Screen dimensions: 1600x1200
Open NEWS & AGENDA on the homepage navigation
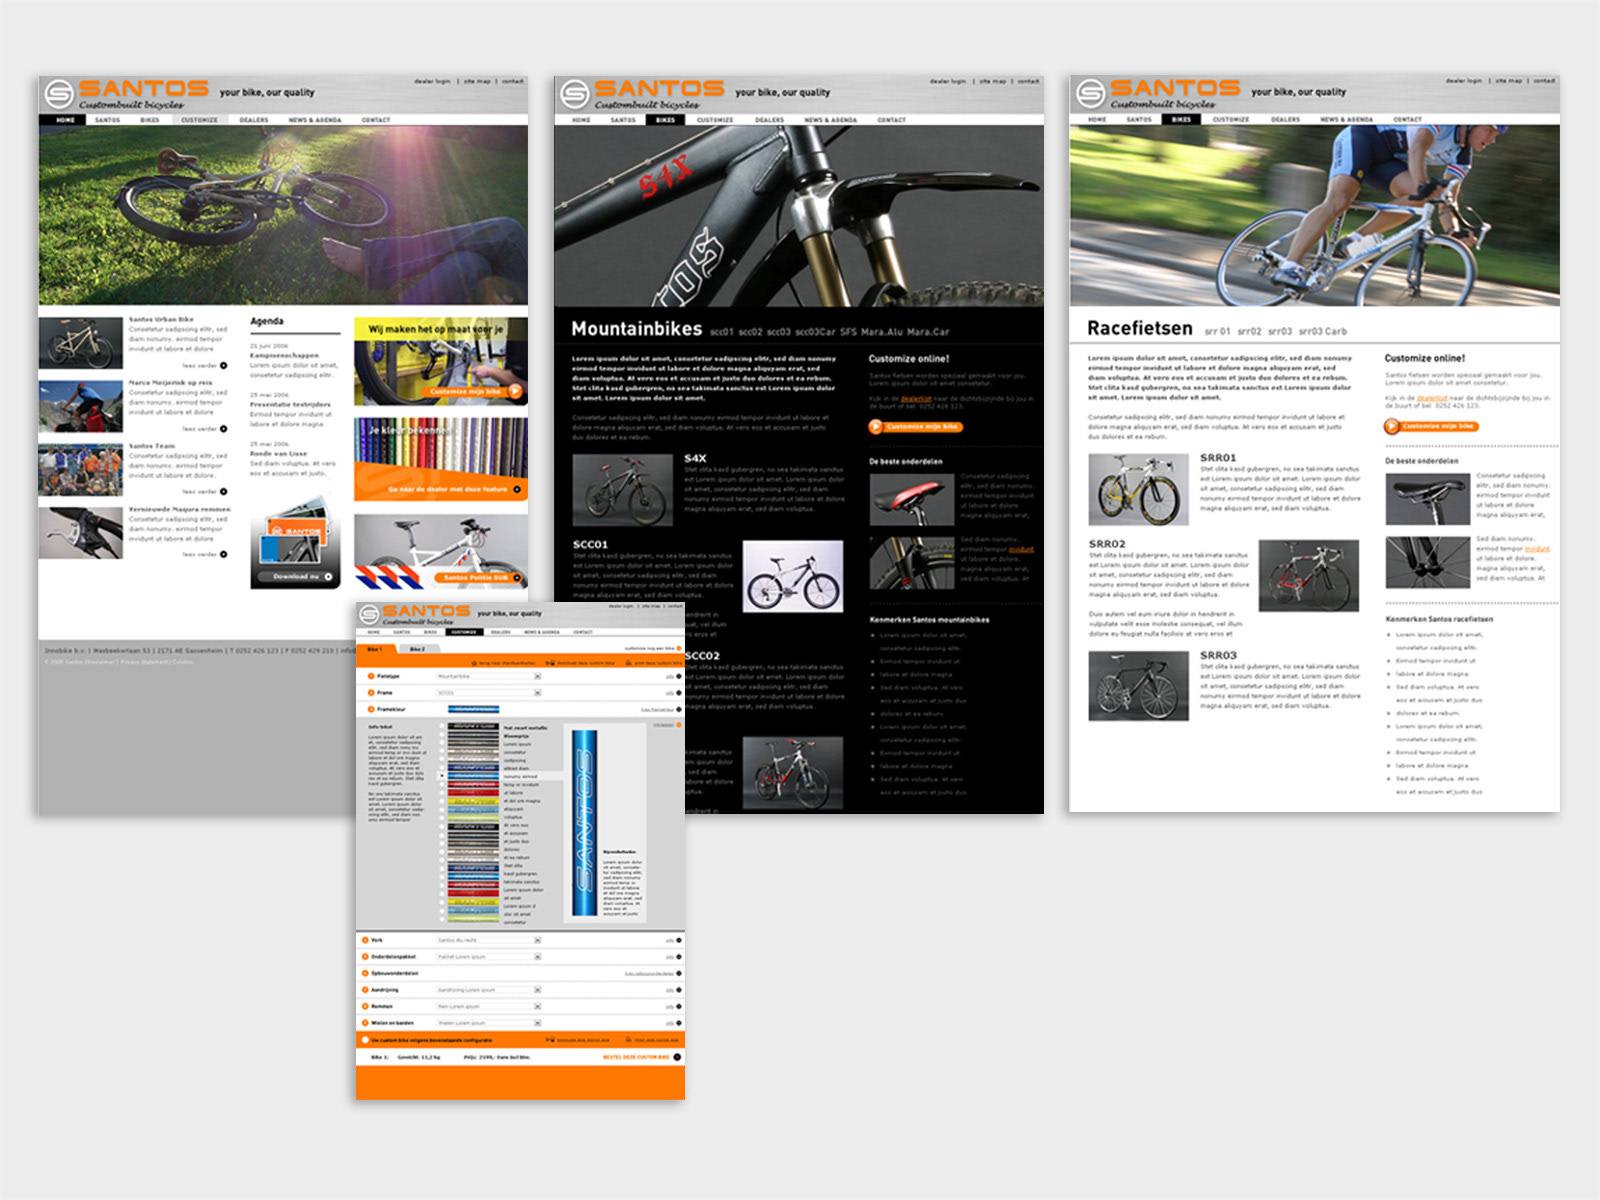click(x=315, y=120)
